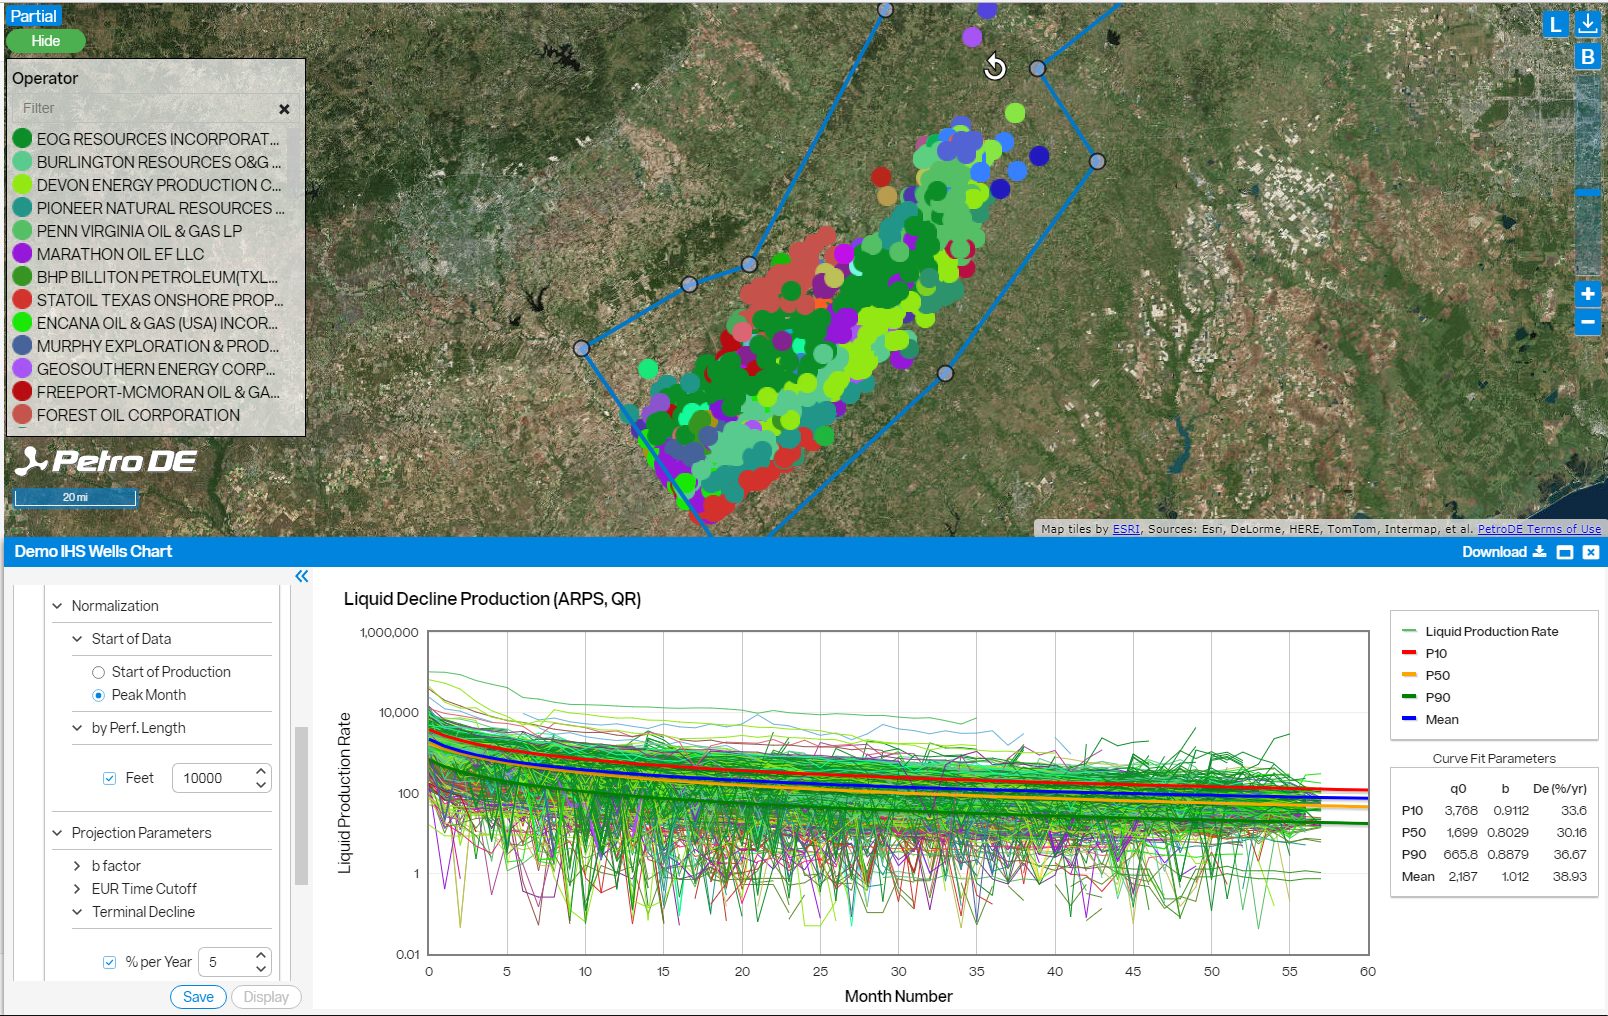Toggle the Feet checkbox
The height and width of the screenshot is (1016, 1608).
pos(110,778)
